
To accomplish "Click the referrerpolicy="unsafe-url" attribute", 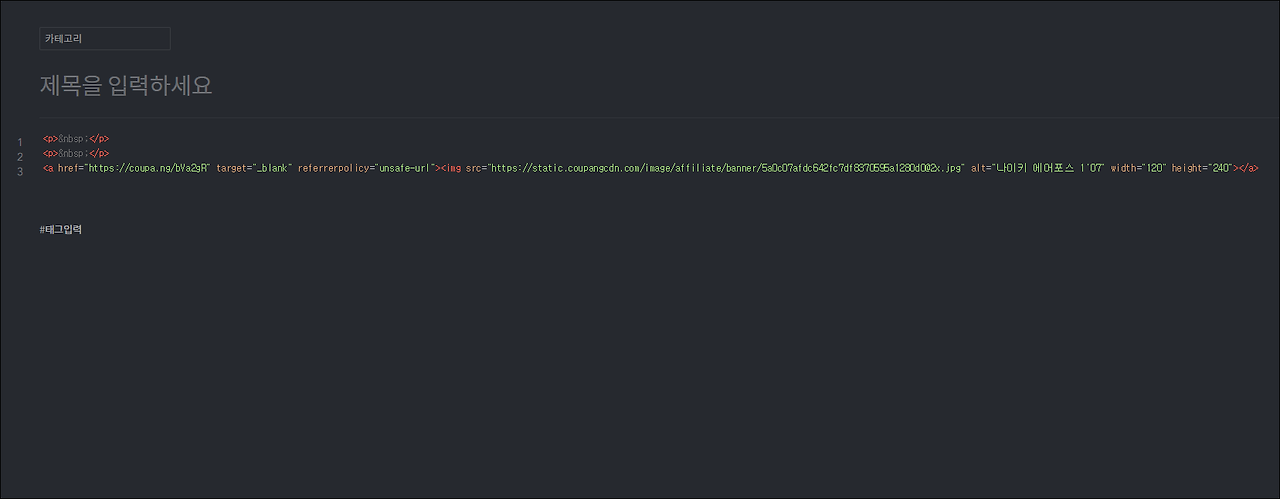I will coord(367,168).
